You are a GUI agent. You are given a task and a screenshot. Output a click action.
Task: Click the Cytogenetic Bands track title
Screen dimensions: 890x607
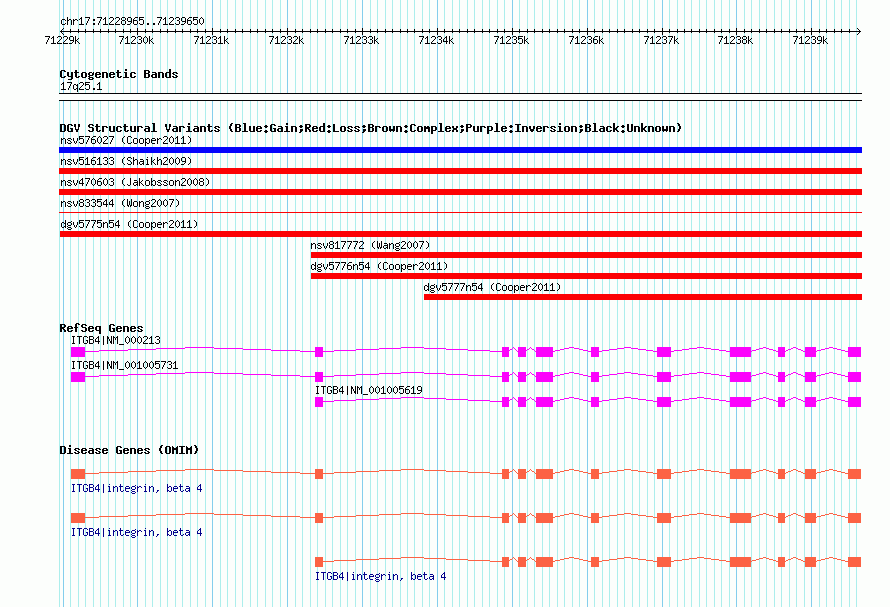(x=119, y=74)
